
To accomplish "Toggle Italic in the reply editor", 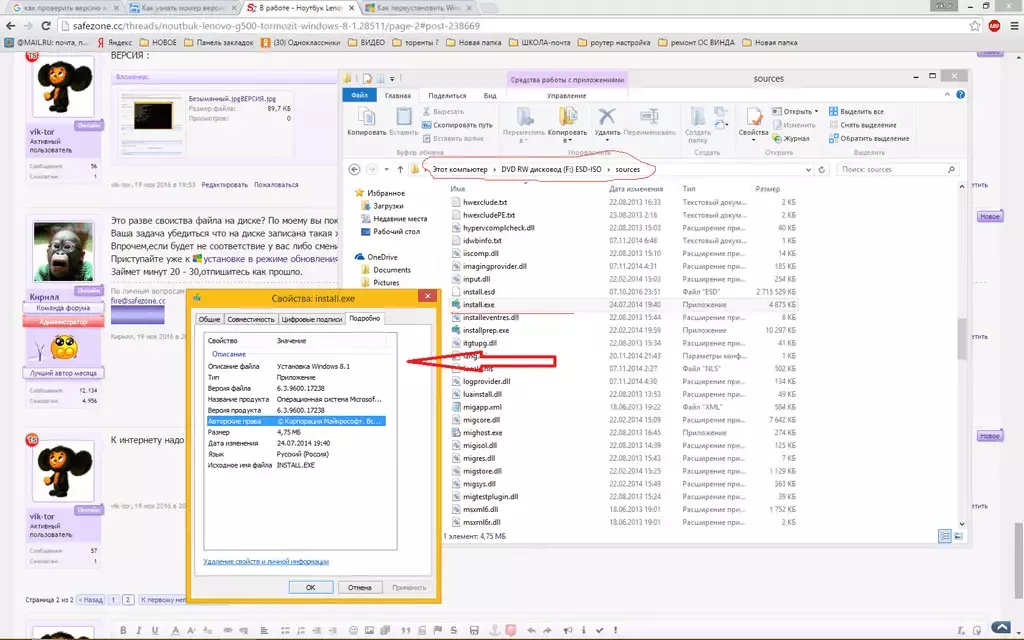I will click(138, 630).
